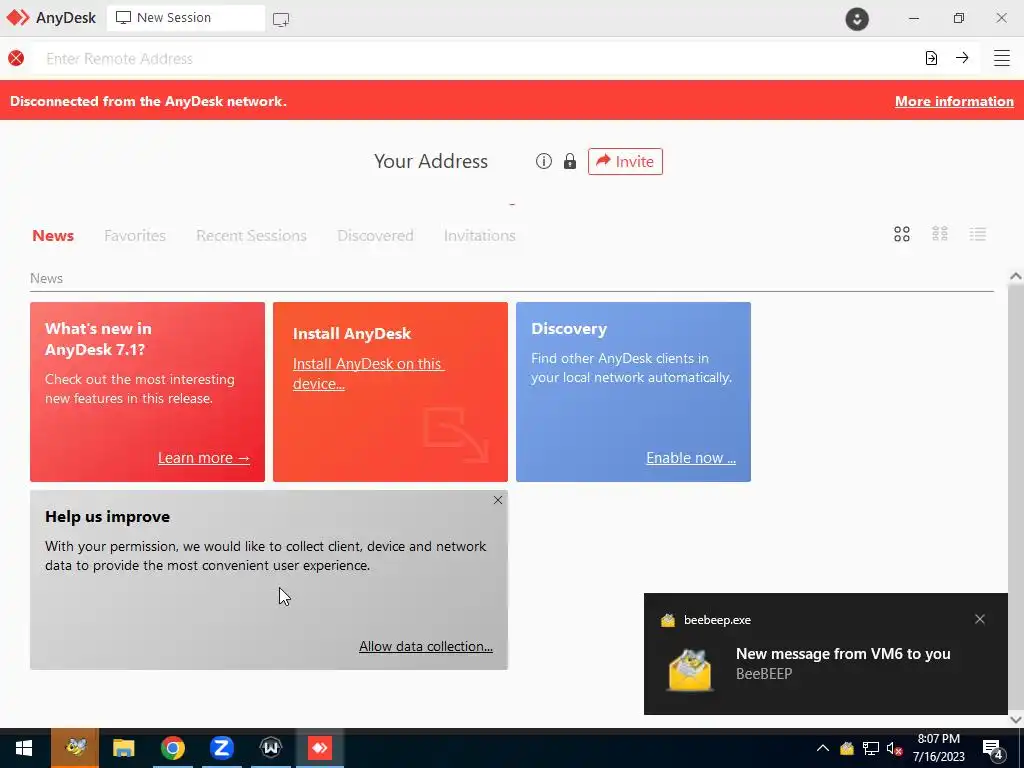The image size is (1024, 768).
Task: Click scrollbar down arrow in news panel
Action: pos(1016,719)
